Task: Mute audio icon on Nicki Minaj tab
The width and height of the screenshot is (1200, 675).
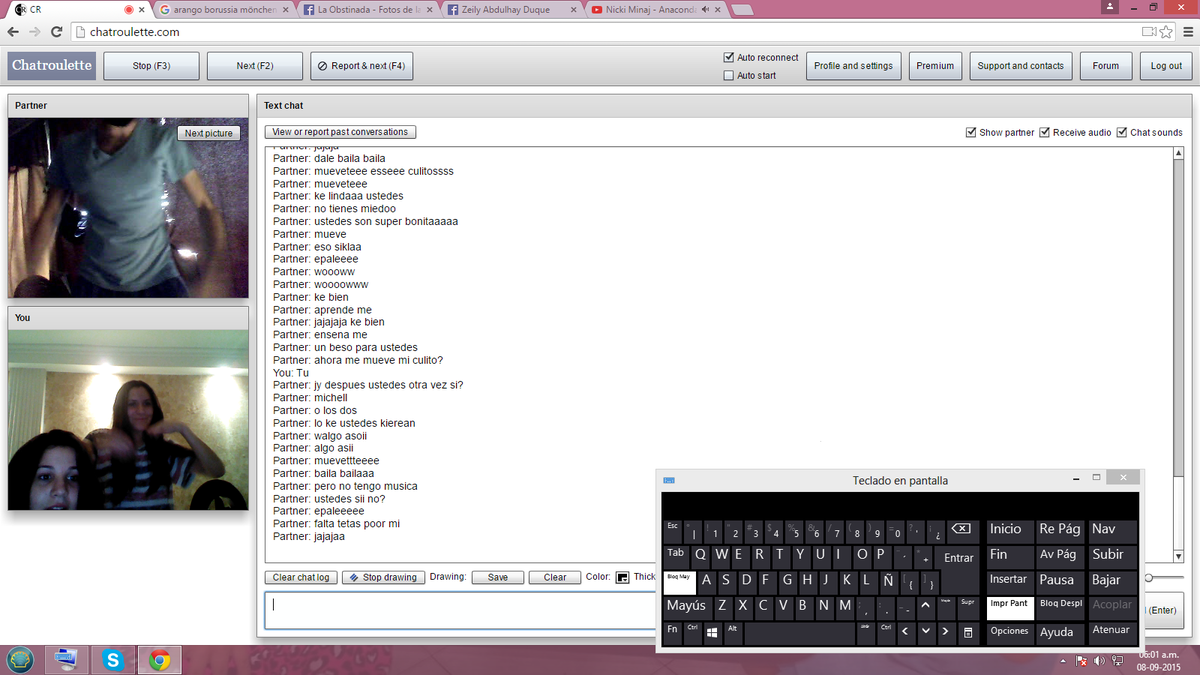Action: tap(706, 9)
